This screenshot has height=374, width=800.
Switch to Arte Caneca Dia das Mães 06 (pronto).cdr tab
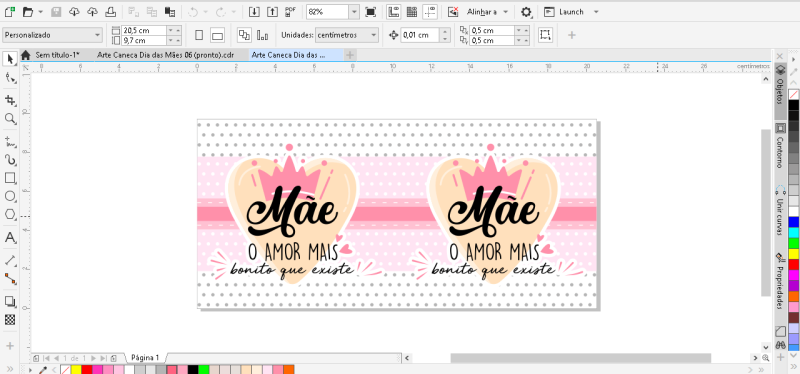coord(165,55)
